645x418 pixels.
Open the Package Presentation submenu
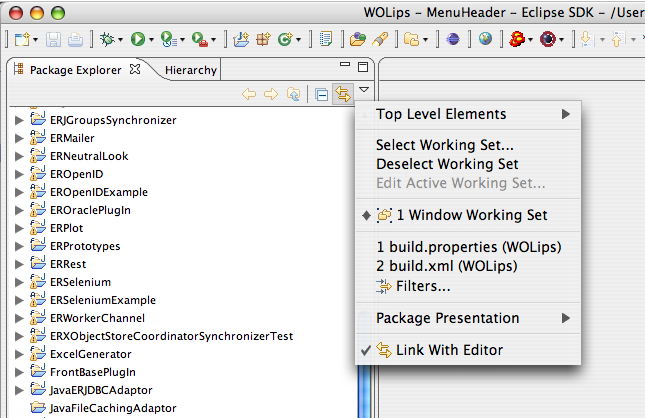pyautogui.click(x=469, y=318)
